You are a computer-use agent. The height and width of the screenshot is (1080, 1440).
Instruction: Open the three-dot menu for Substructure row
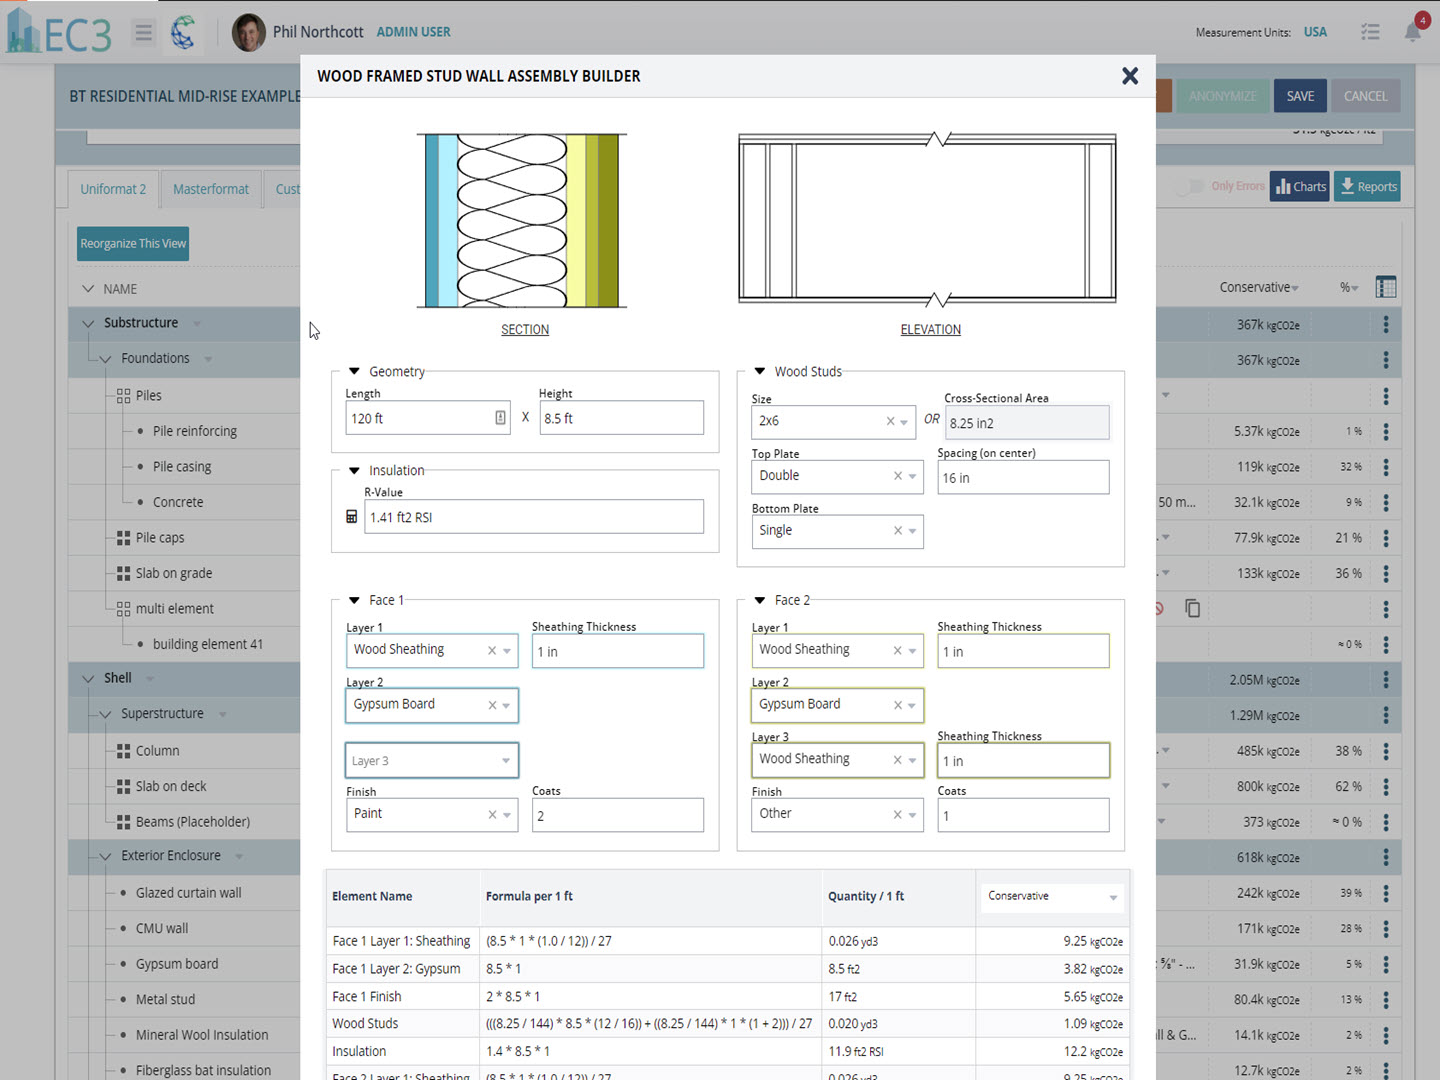(1385, 324)
